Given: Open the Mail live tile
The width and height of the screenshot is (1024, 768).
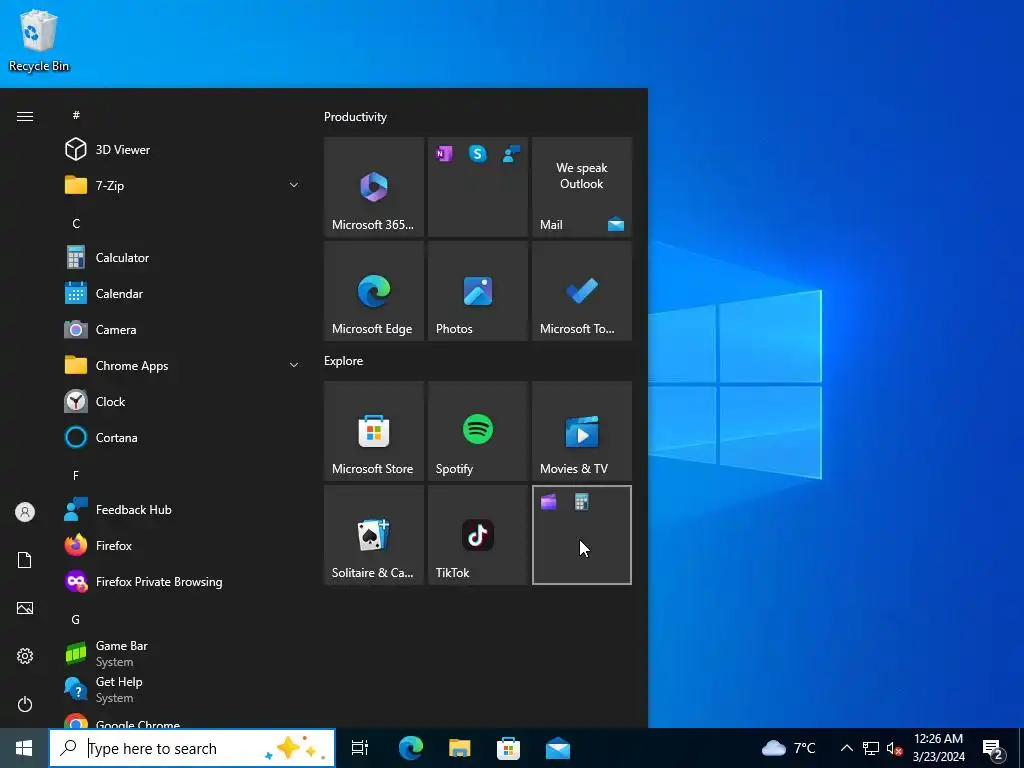Looking at the screenshot, I should click(582, 187).
